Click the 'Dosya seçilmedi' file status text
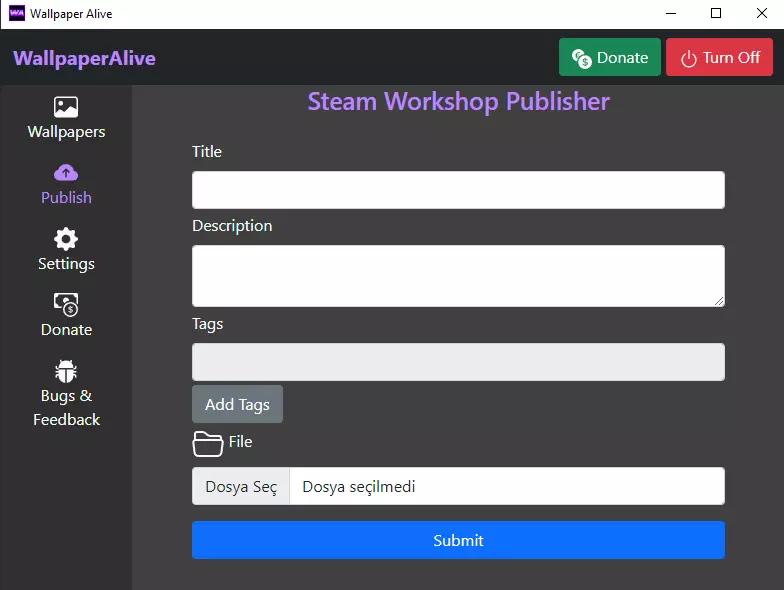Screen dimensions: 784x590 click(x=359, y=486)
